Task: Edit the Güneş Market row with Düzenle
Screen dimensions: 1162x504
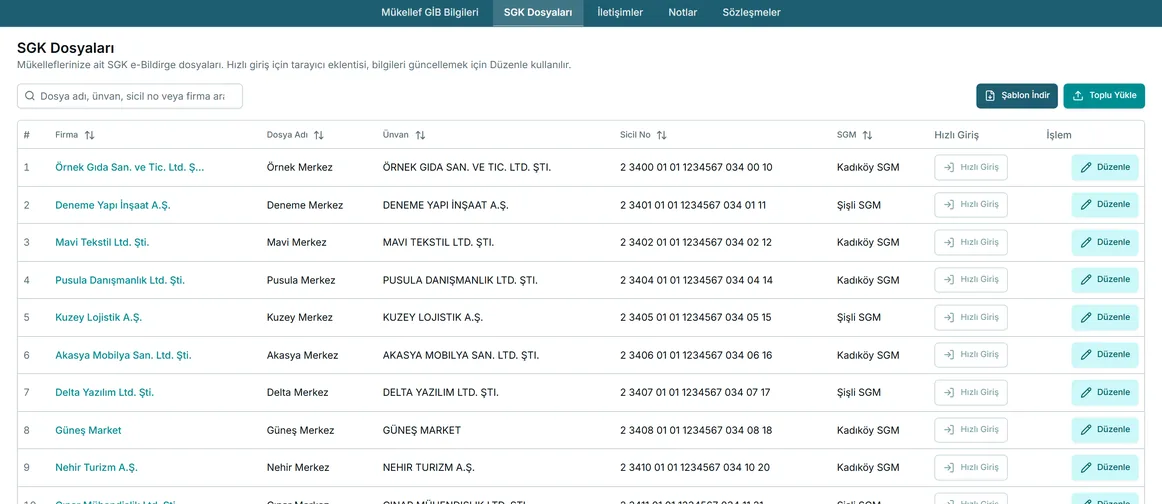Action: click(x=1105, y=430)
